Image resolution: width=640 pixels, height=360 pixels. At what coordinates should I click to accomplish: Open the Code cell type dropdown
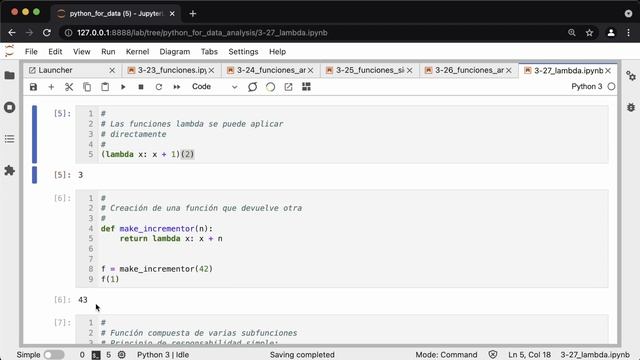pos(214,87)
